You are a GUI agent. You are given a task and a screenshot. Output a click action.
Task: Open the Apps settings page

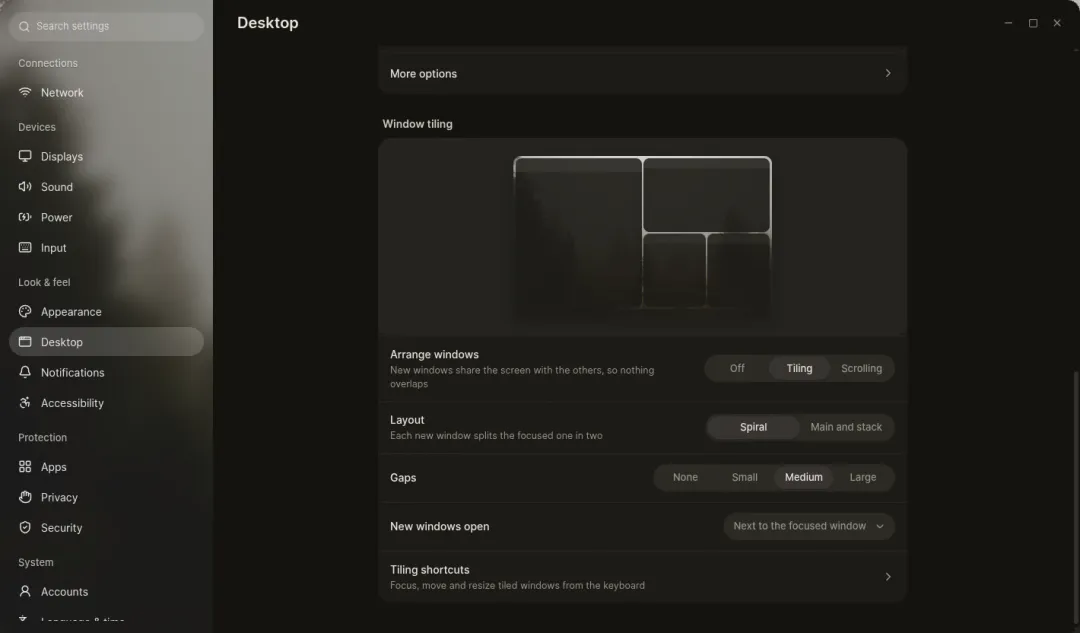click(106, 466)
